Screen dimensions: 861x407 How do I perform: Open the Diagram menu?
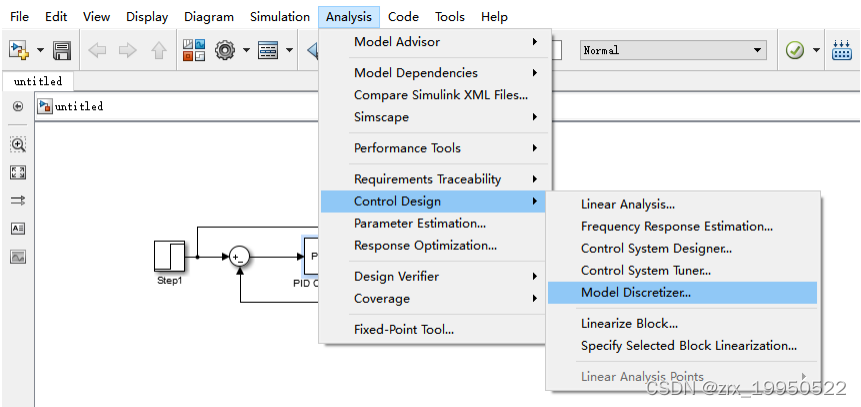[209, 17]
